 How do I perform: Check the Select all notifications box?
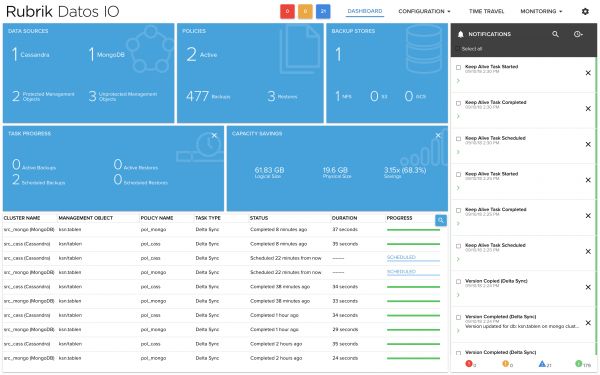pos(457,49)
